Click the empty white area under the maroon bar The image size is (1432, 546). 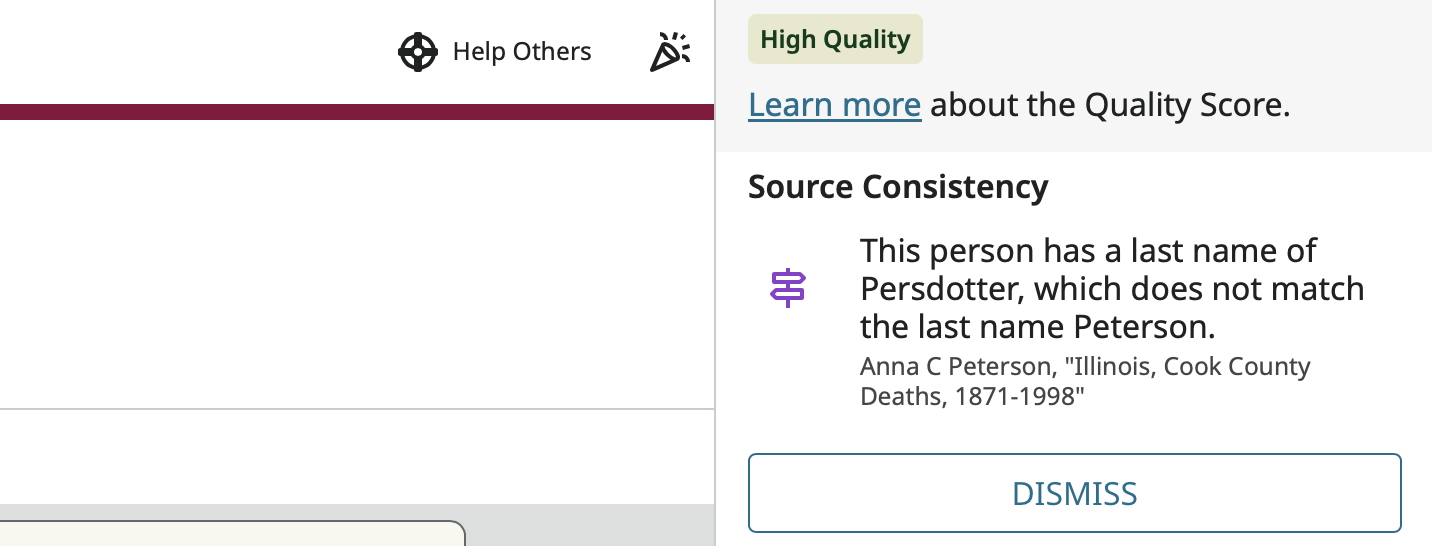pos(356,260)
